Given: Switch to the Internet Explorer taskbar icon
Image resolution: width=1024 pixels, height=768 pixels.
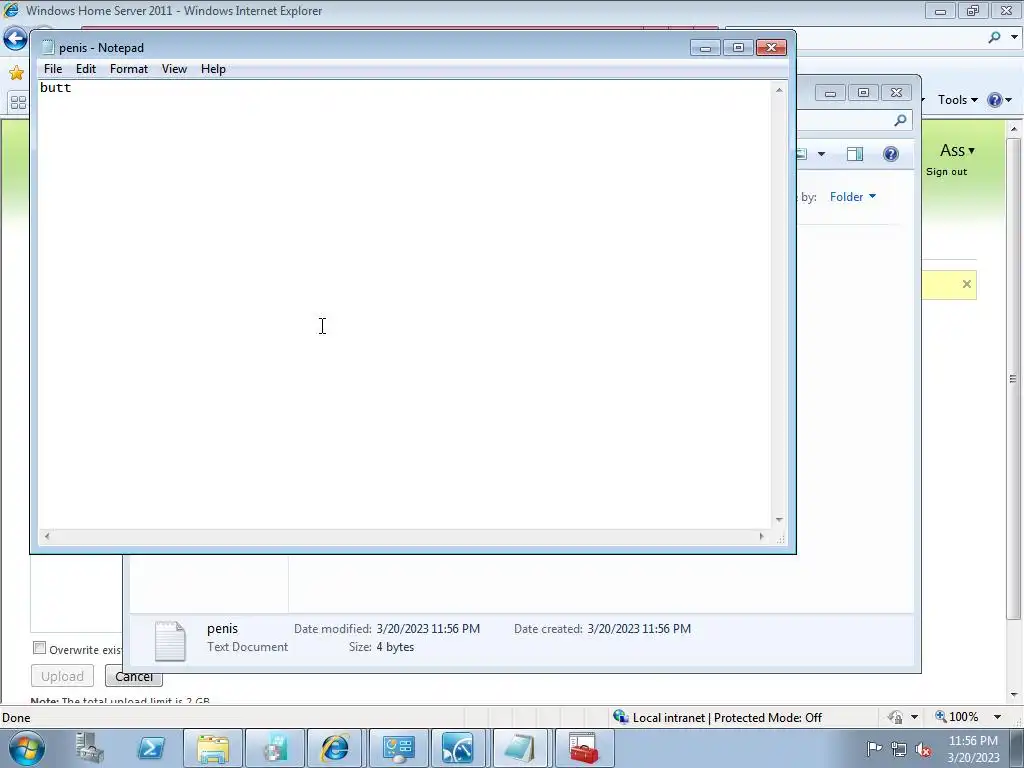Looking at the screenshot, I should click(x=334, y=748).
